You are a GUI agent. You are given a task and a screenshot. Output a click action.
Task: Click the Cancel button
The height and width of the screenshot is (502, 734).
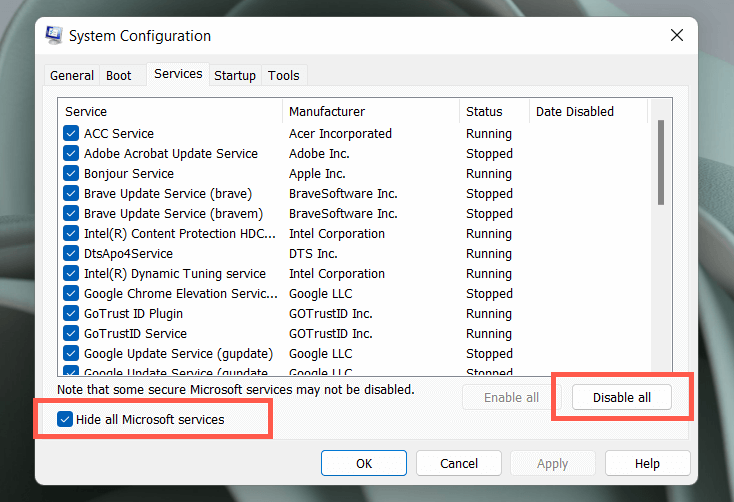coord(459,463)
